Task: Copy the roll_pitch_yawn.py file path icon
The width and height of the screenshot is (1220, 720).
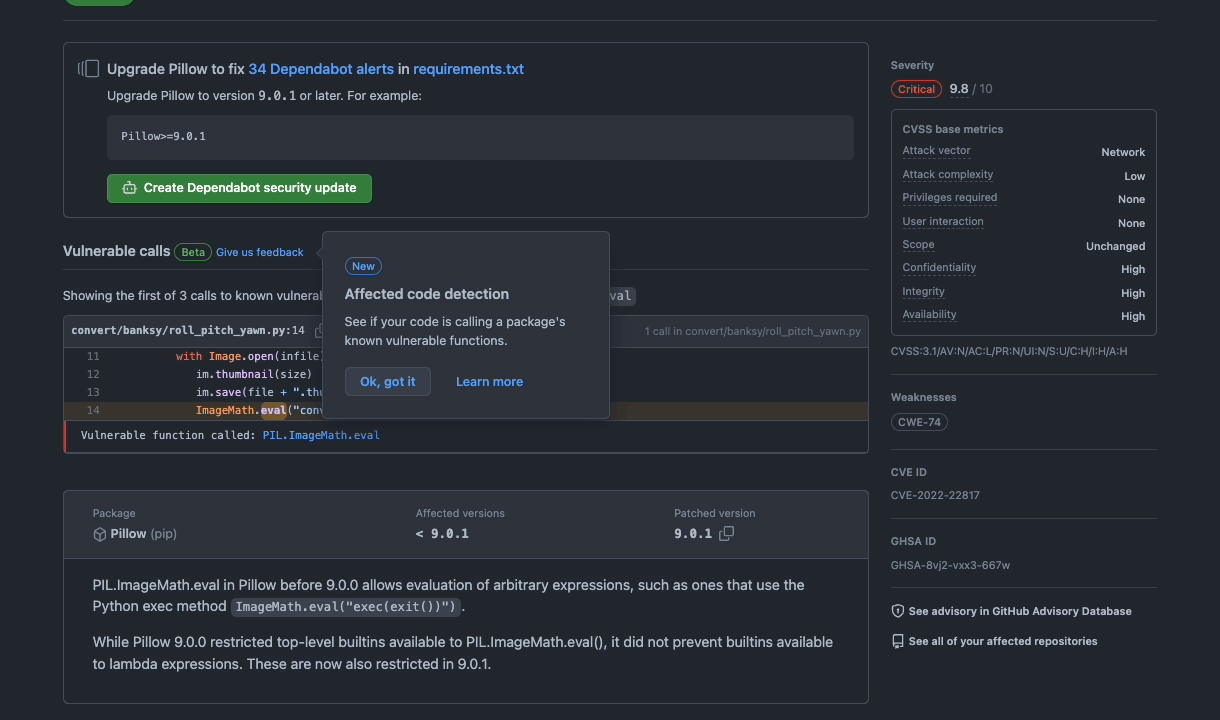Action: pos(318,331)
